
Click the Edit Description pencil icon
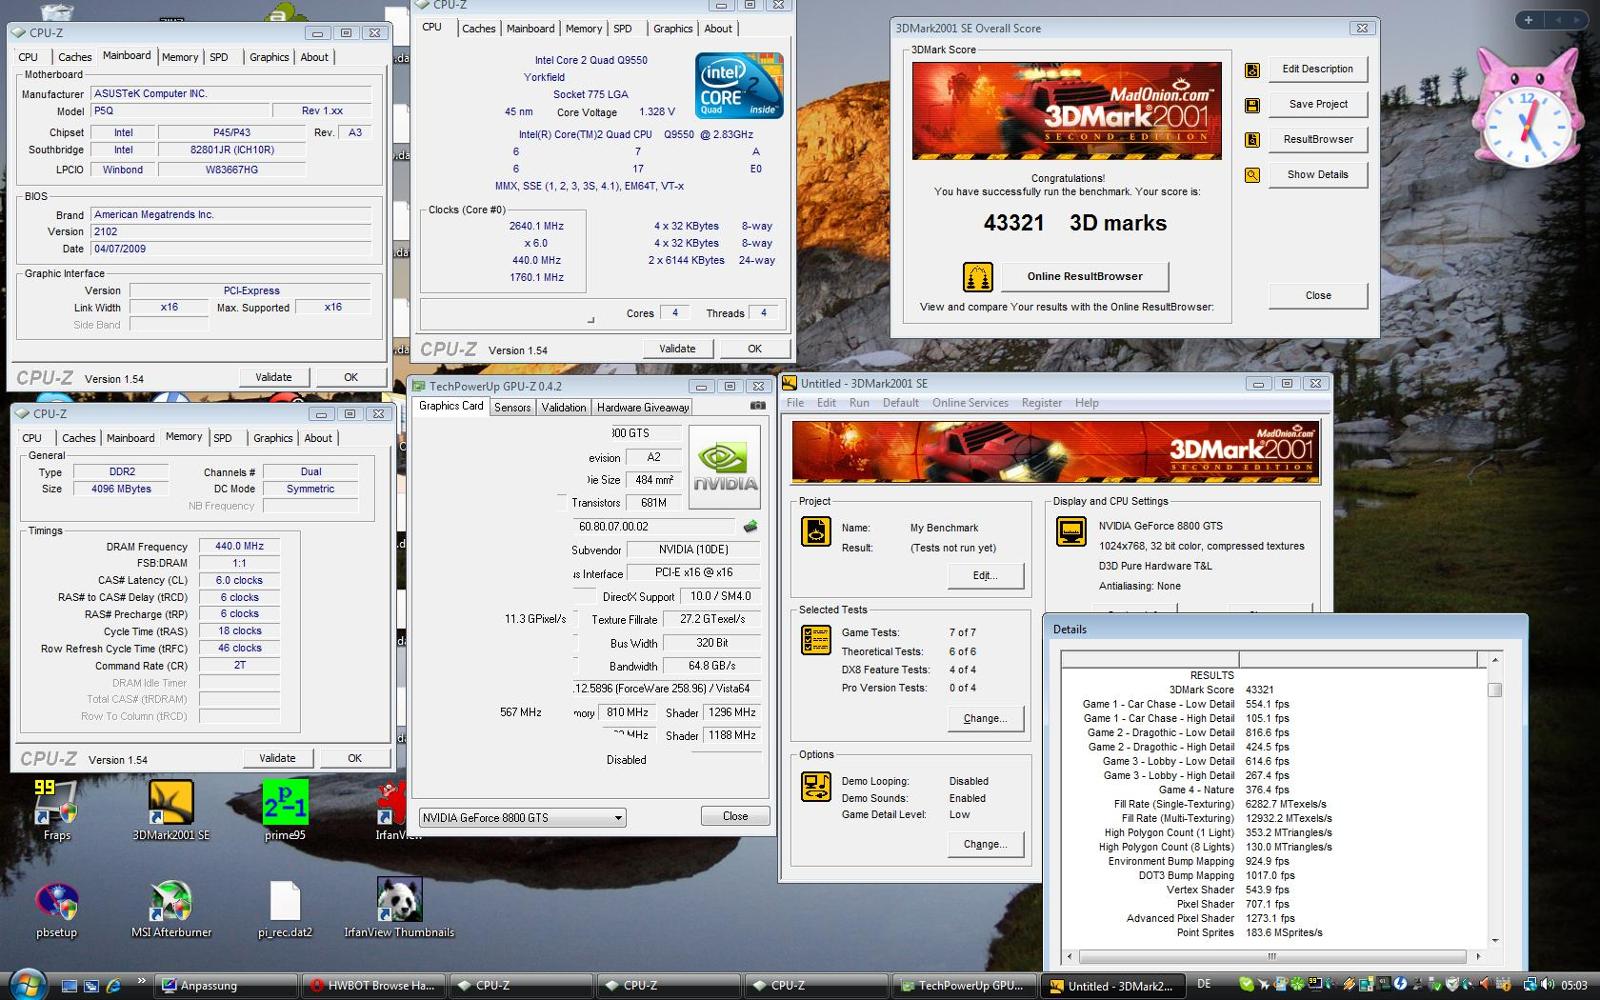1252,70
